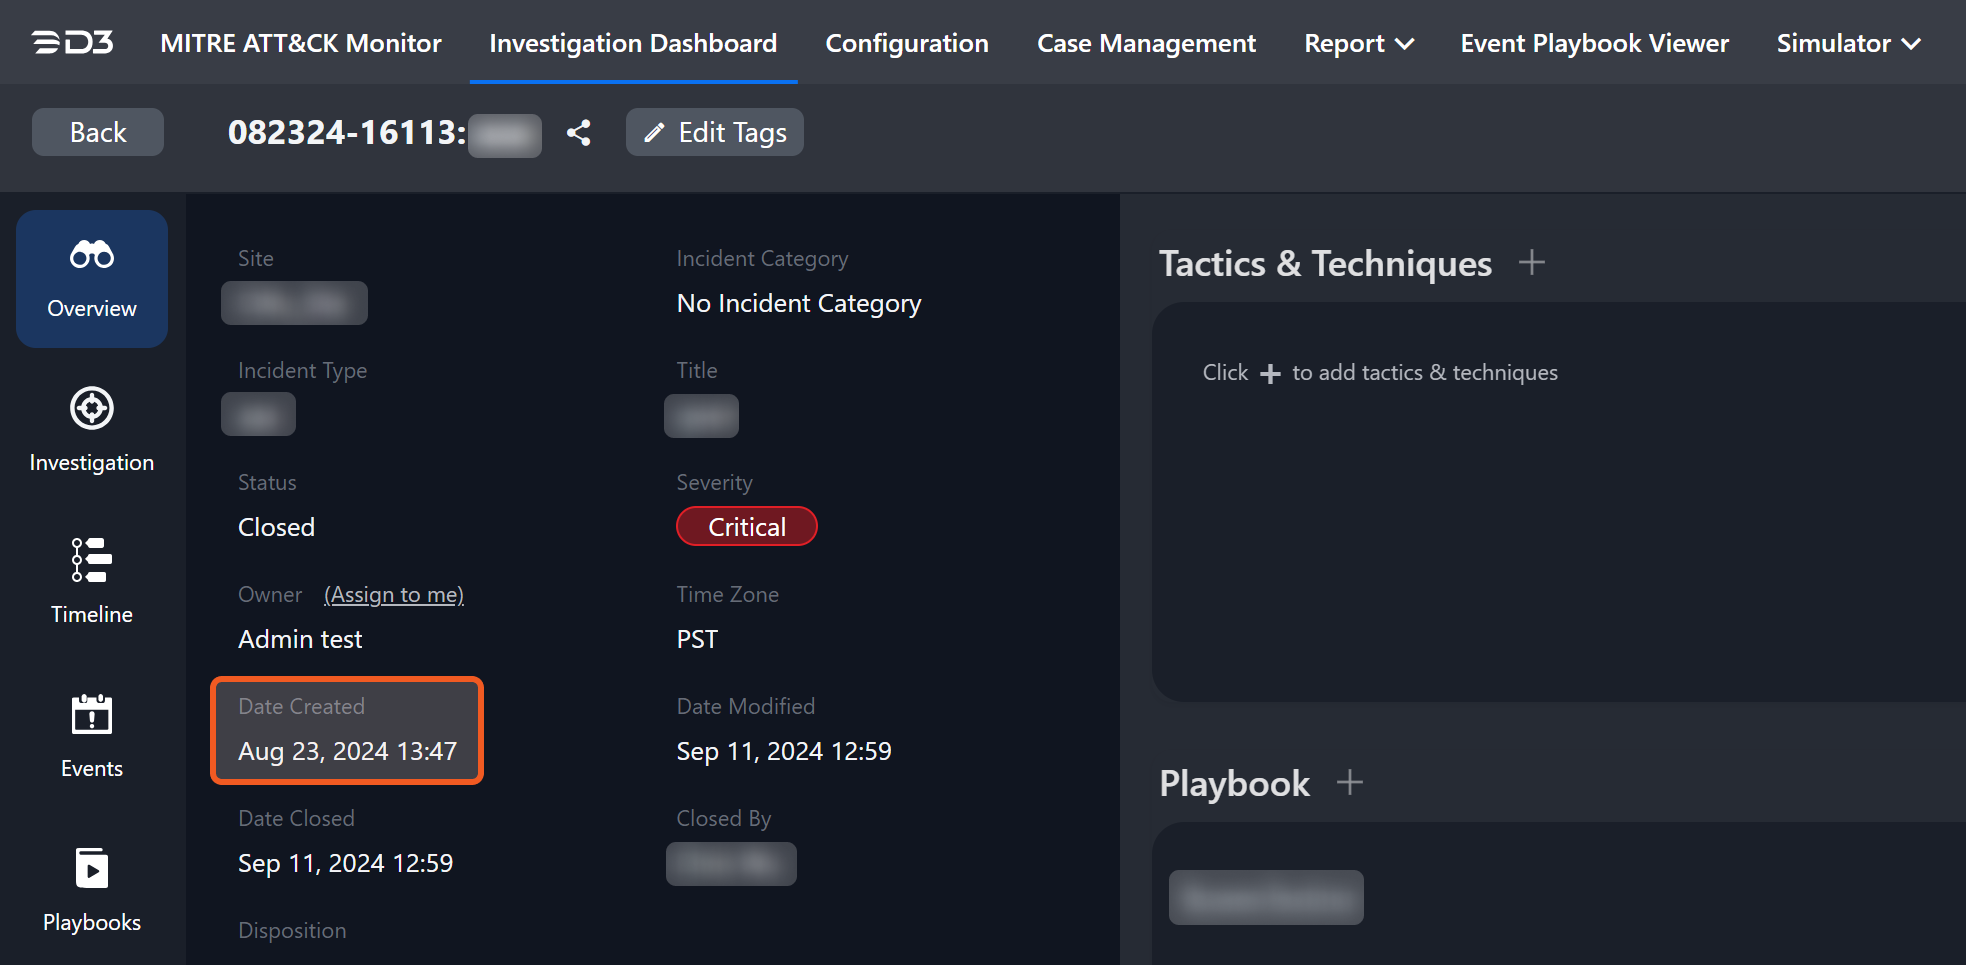
Task: Open the Timeline sidebar section
Action: [92, 581]
